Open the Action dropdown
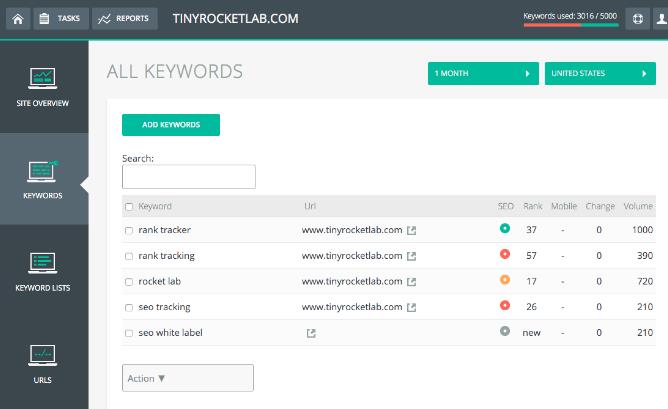 [188, 378]
